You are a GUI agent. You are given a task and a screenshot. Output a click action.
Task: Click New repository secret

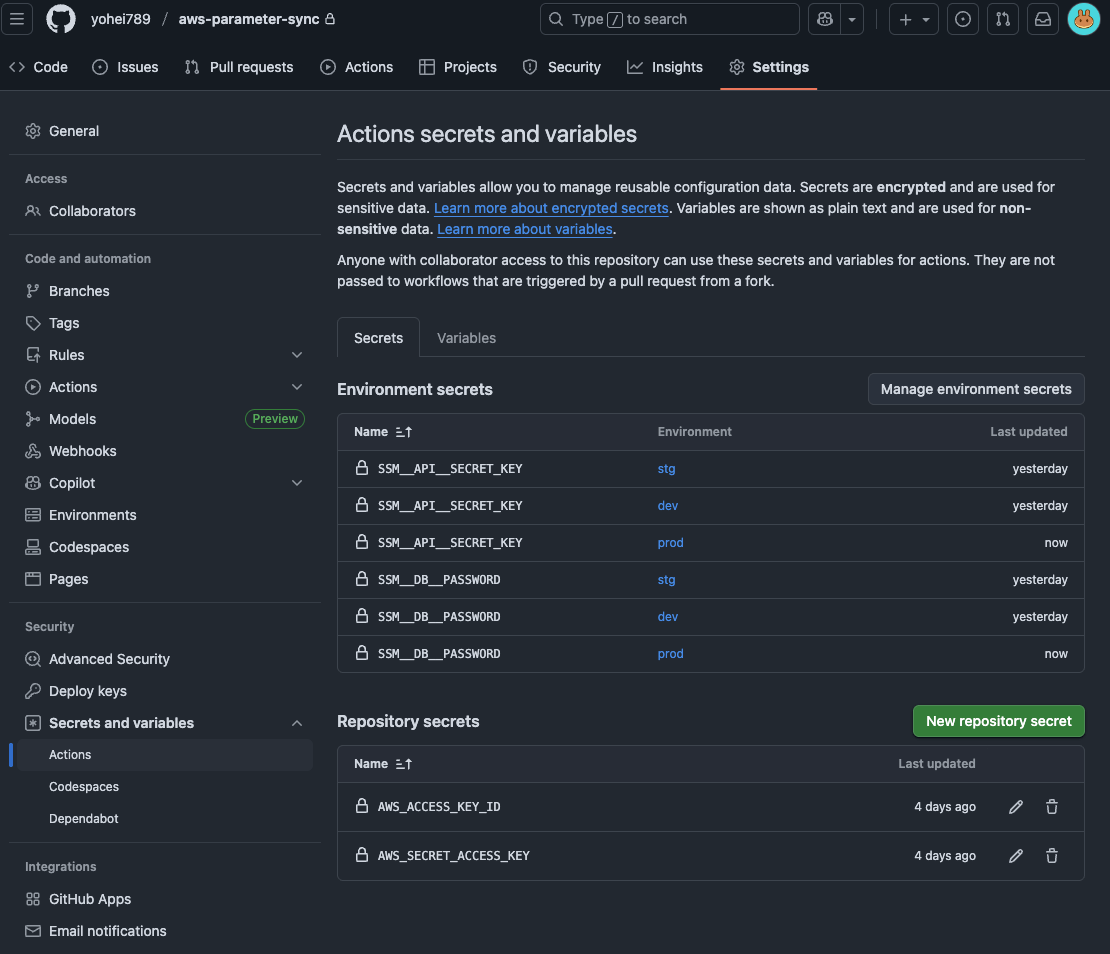click(997, 720)
